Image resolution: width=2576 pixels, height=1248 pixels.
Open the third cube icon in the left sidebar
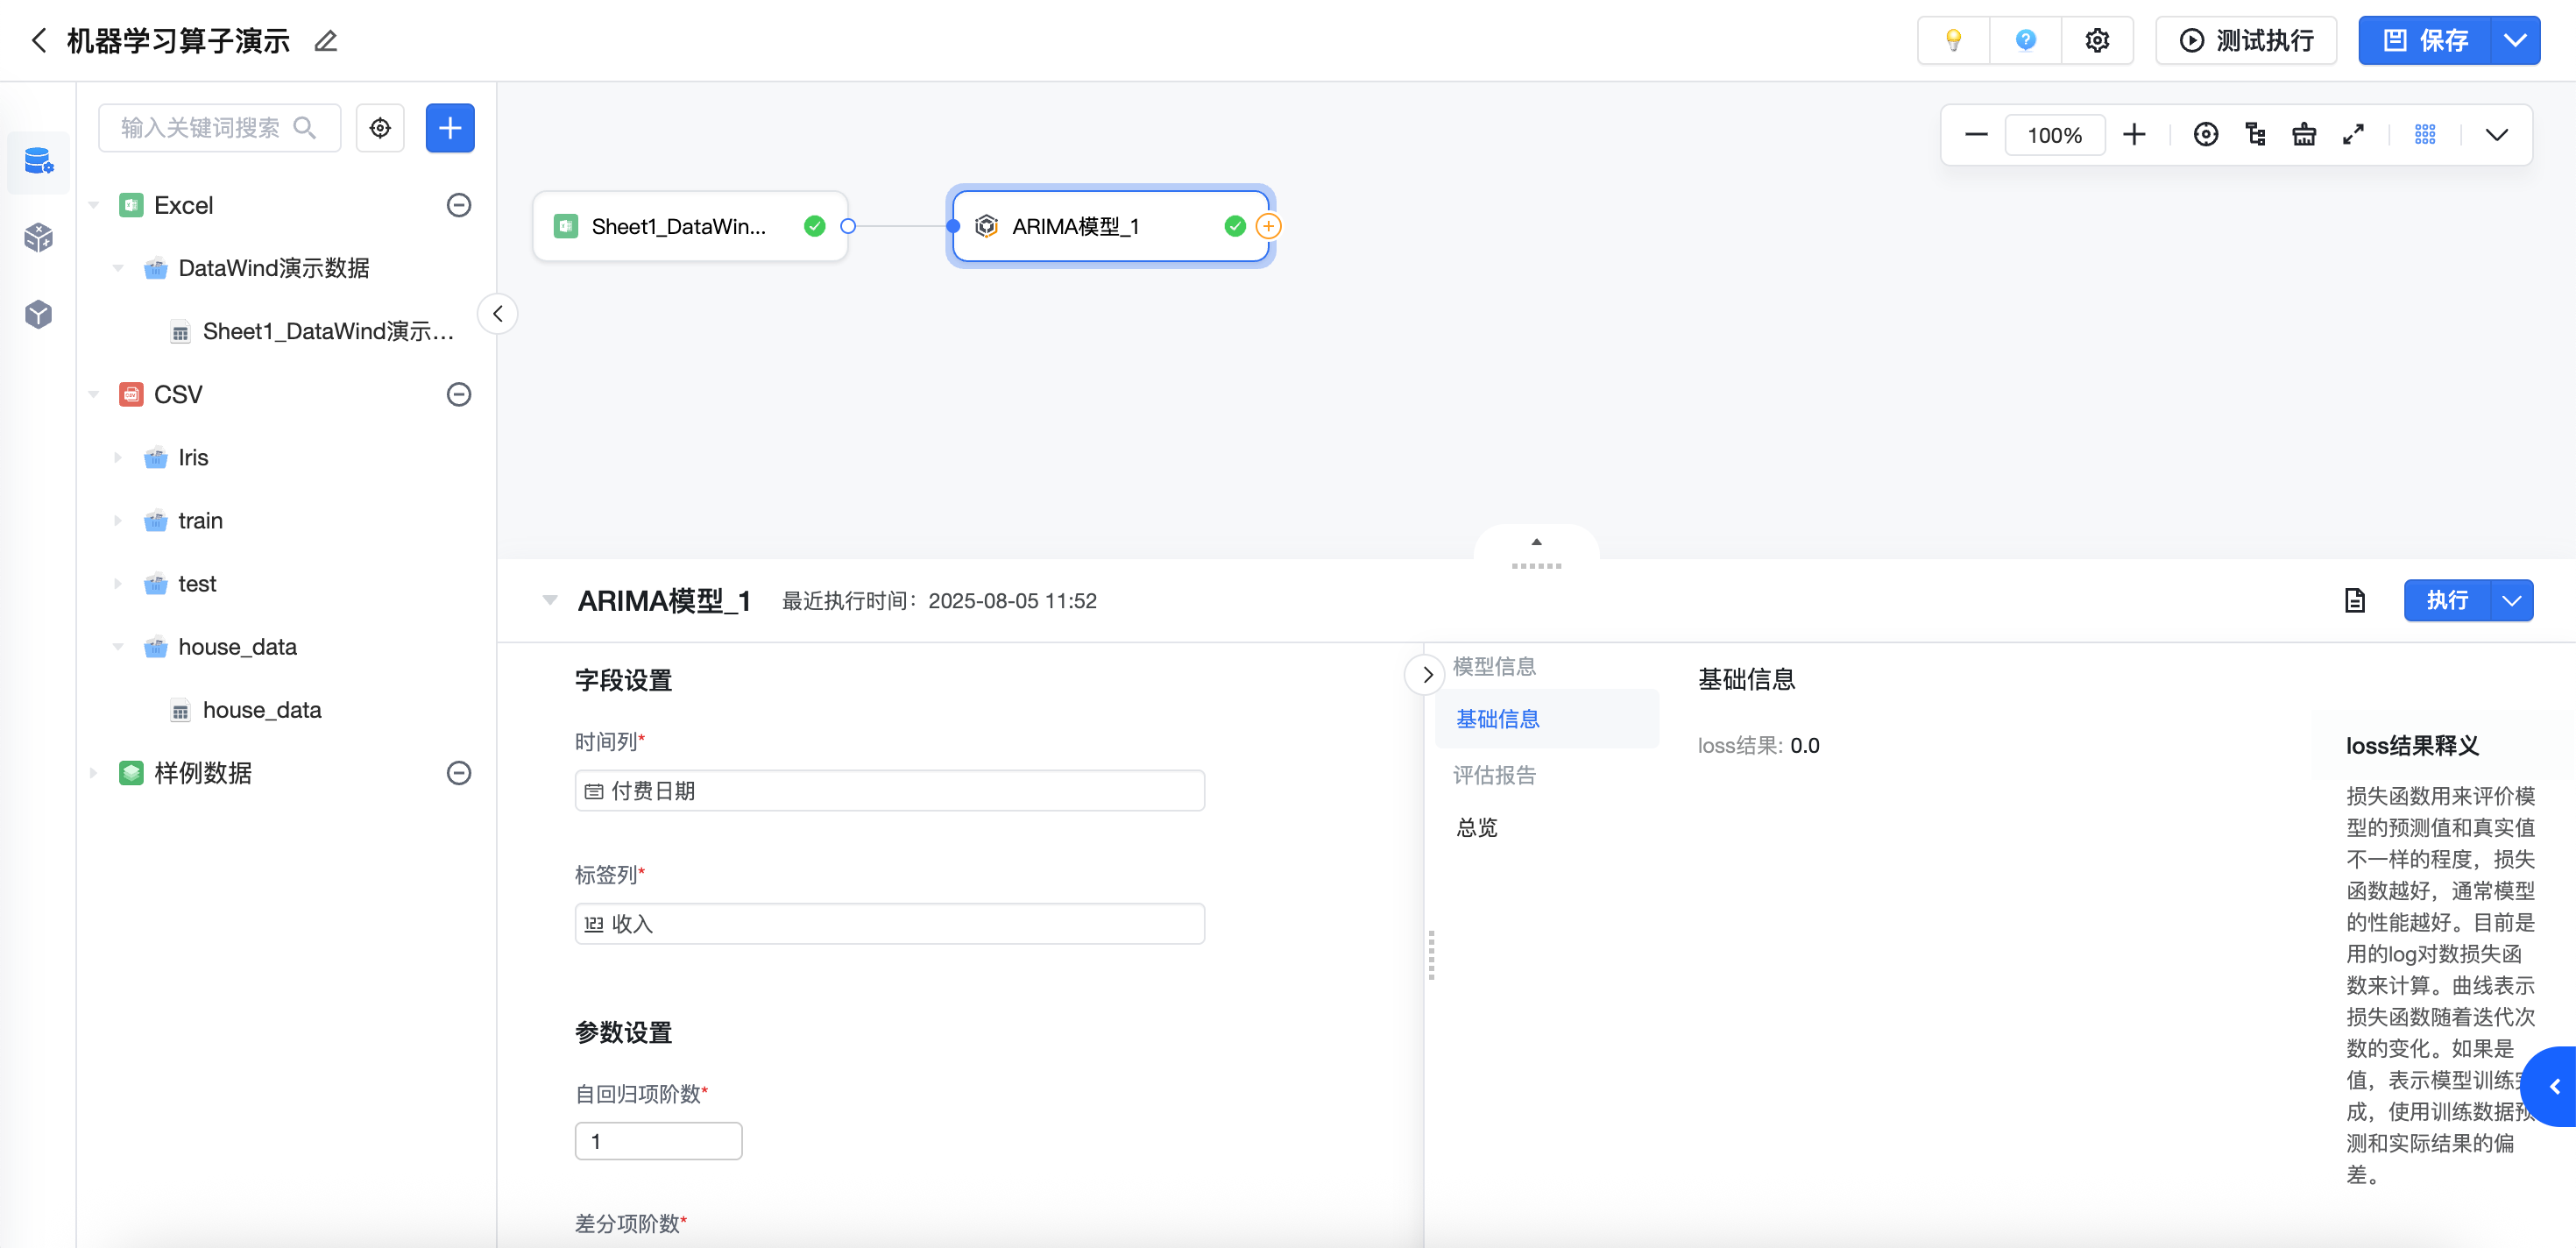pos(38,314)
